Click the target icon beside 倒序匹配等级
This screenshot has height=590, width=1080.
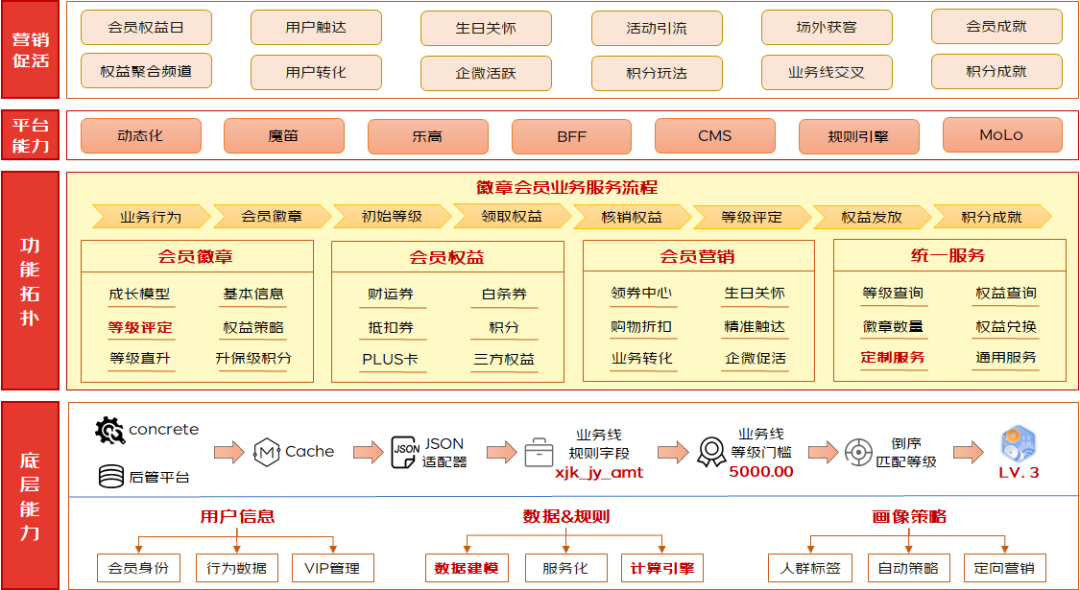858,452
